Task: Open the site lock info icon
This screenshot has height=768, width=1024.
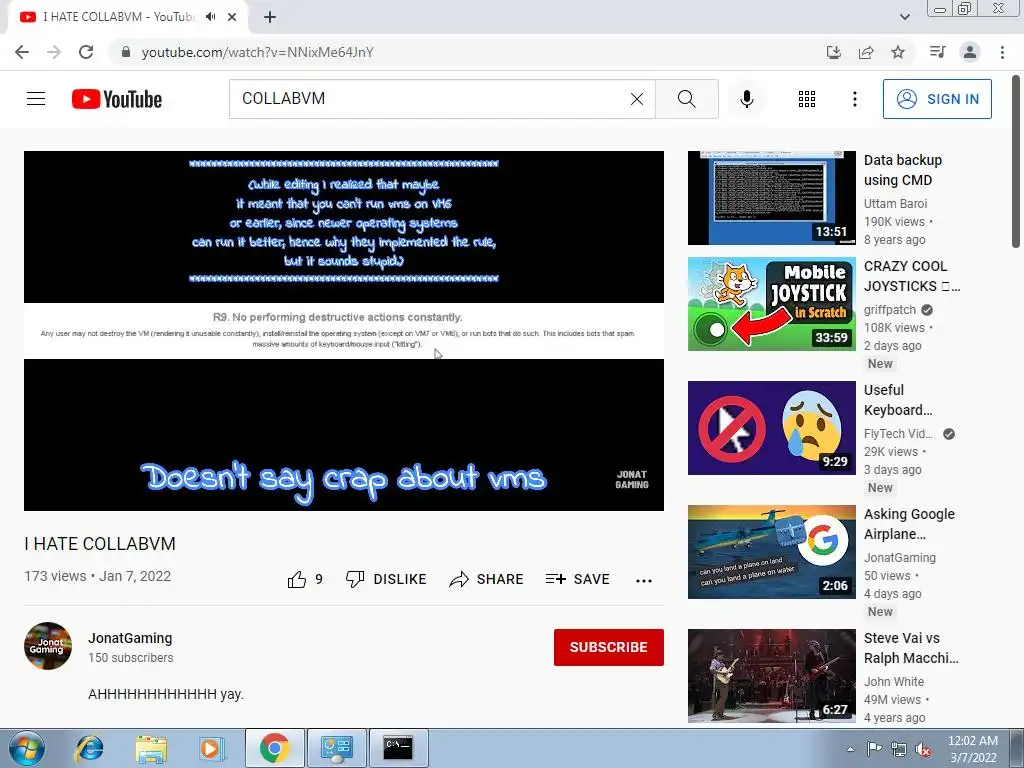Action: pos(126,52)
